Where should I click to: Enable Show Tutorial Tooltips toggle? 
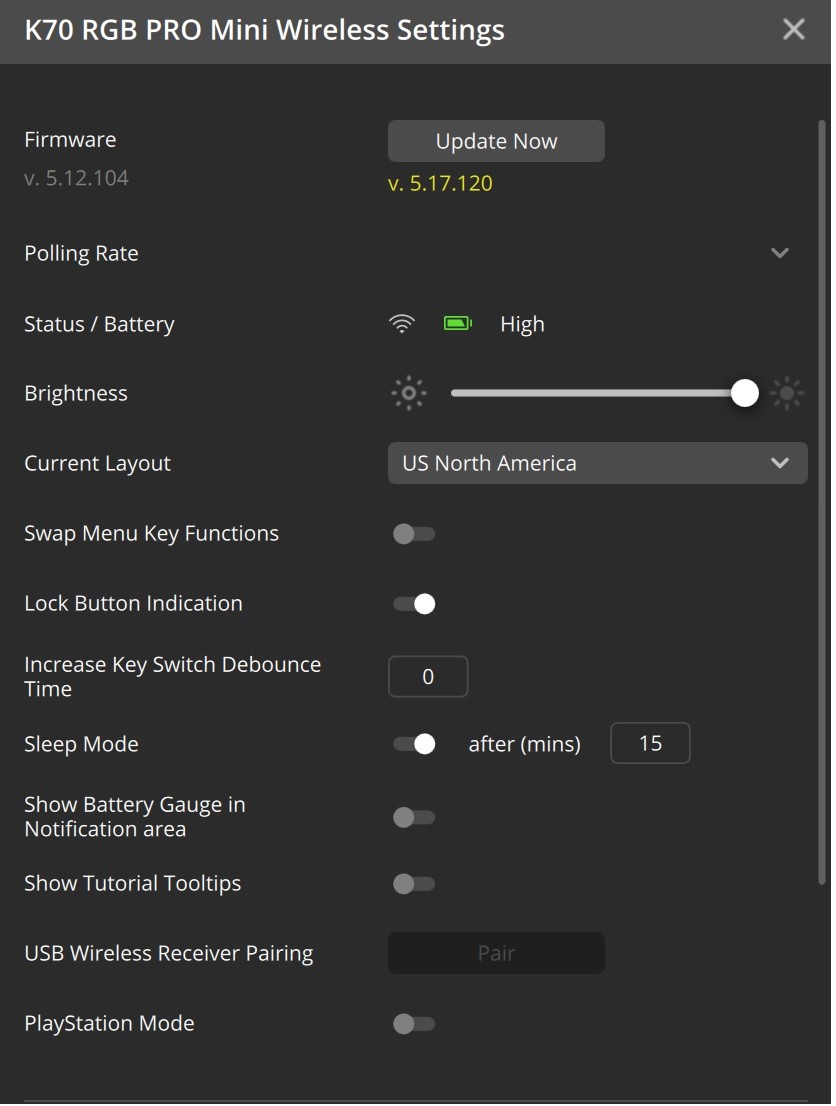pos(414,884)
